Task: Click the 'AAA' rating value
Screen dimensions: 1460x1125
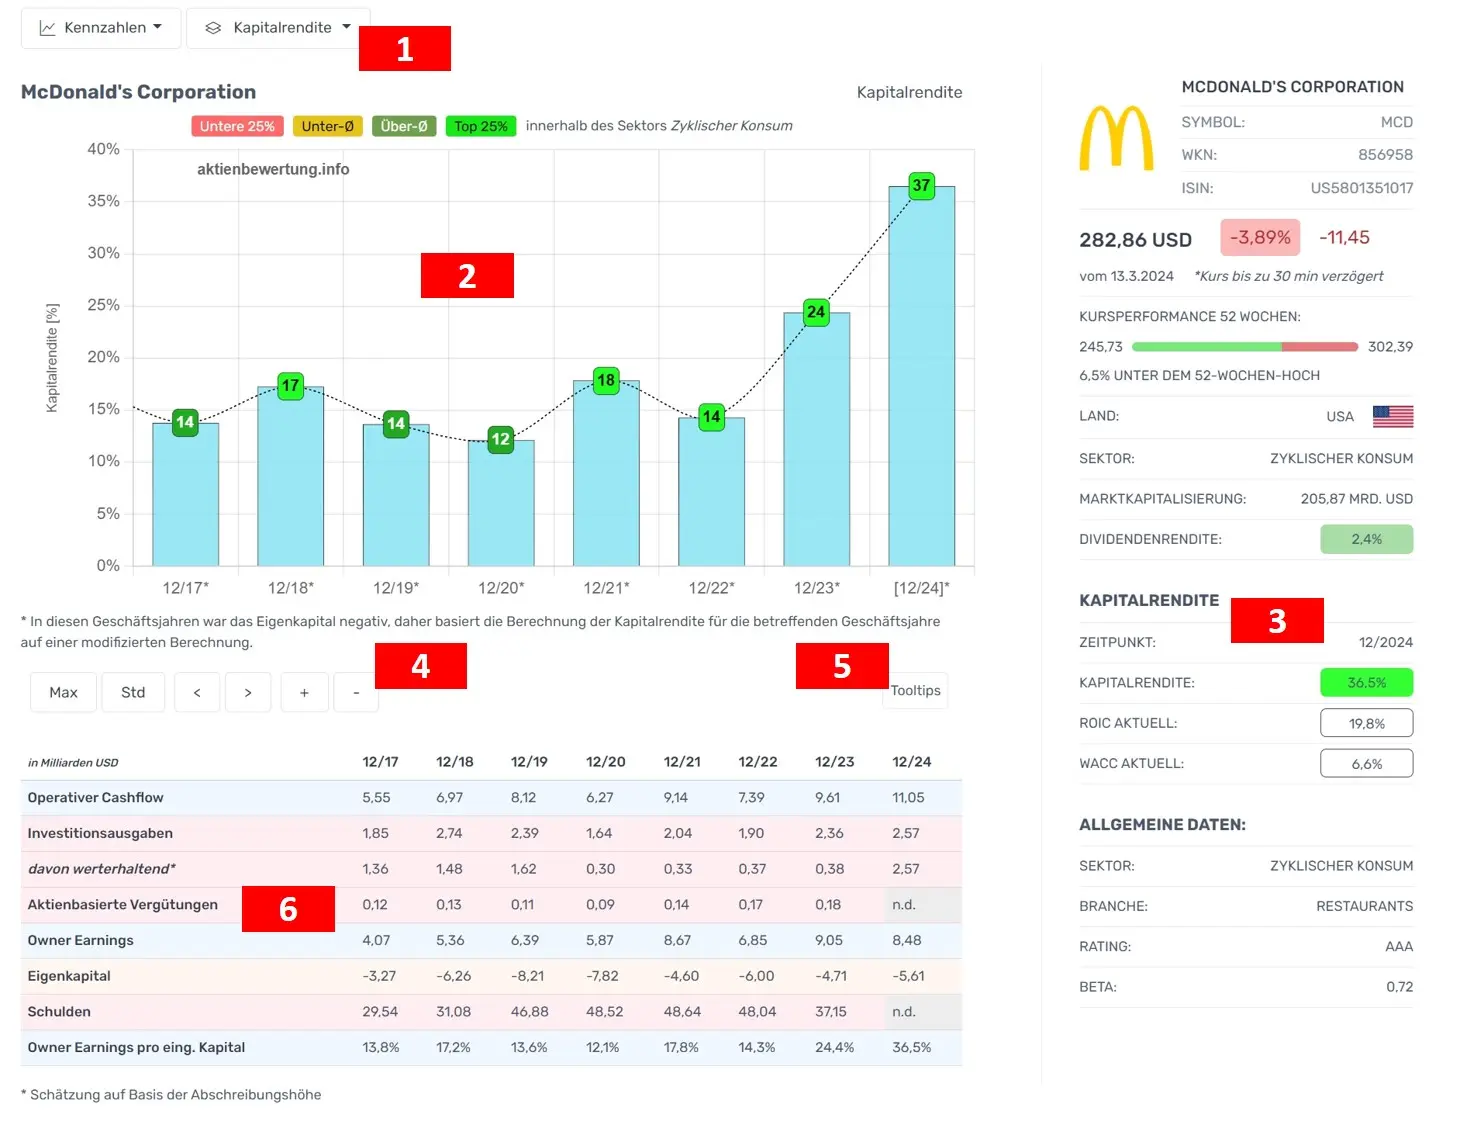Action: (1399, 946)
